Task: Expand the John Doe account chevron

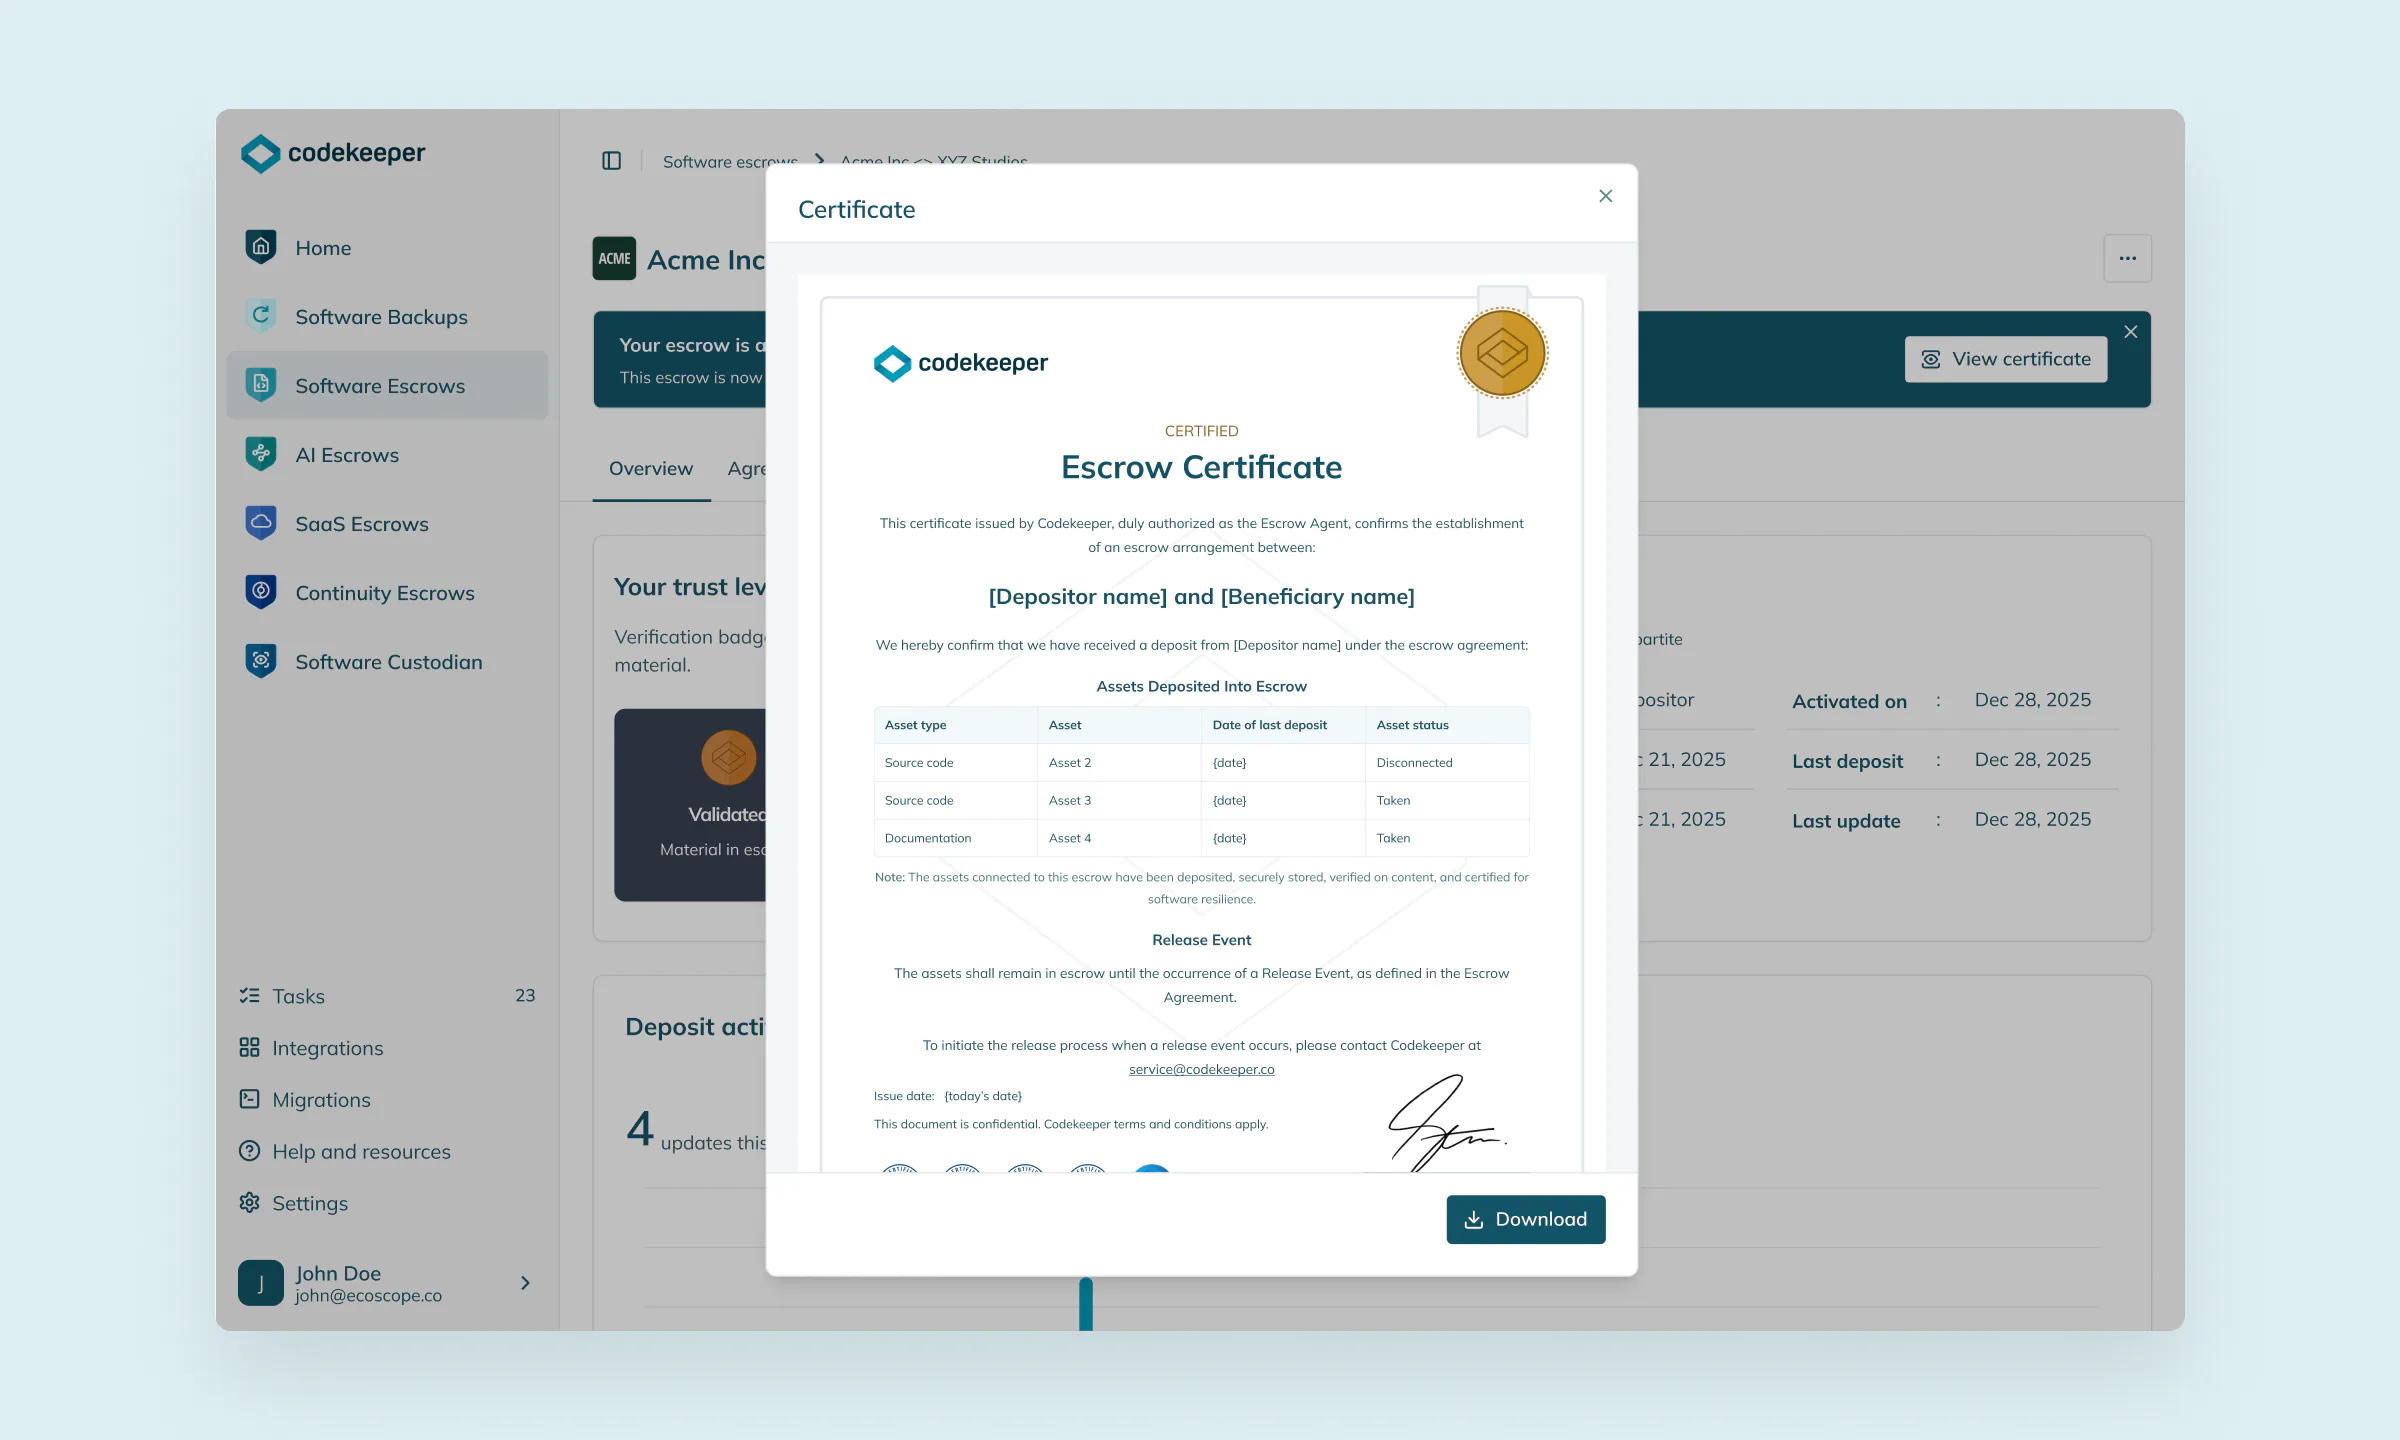Action: [x=525, y=1283]
